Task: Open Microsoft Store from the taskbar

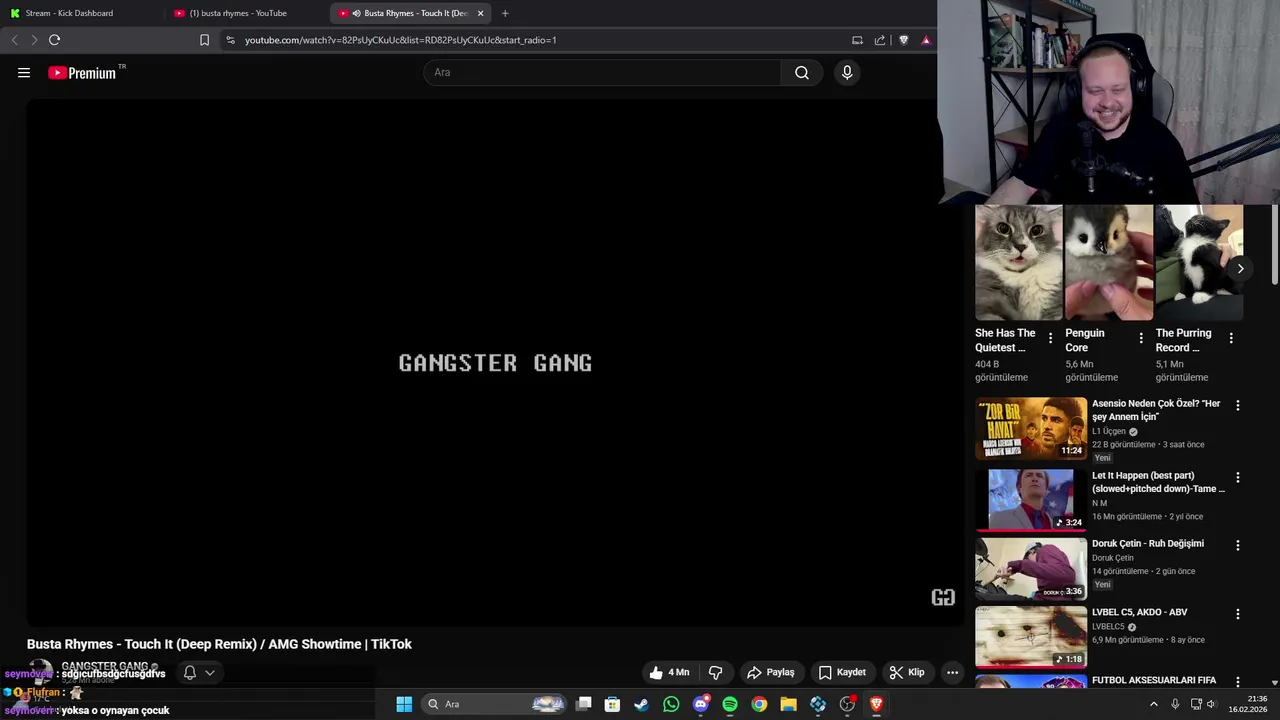Action: click(x=612, y=704)
